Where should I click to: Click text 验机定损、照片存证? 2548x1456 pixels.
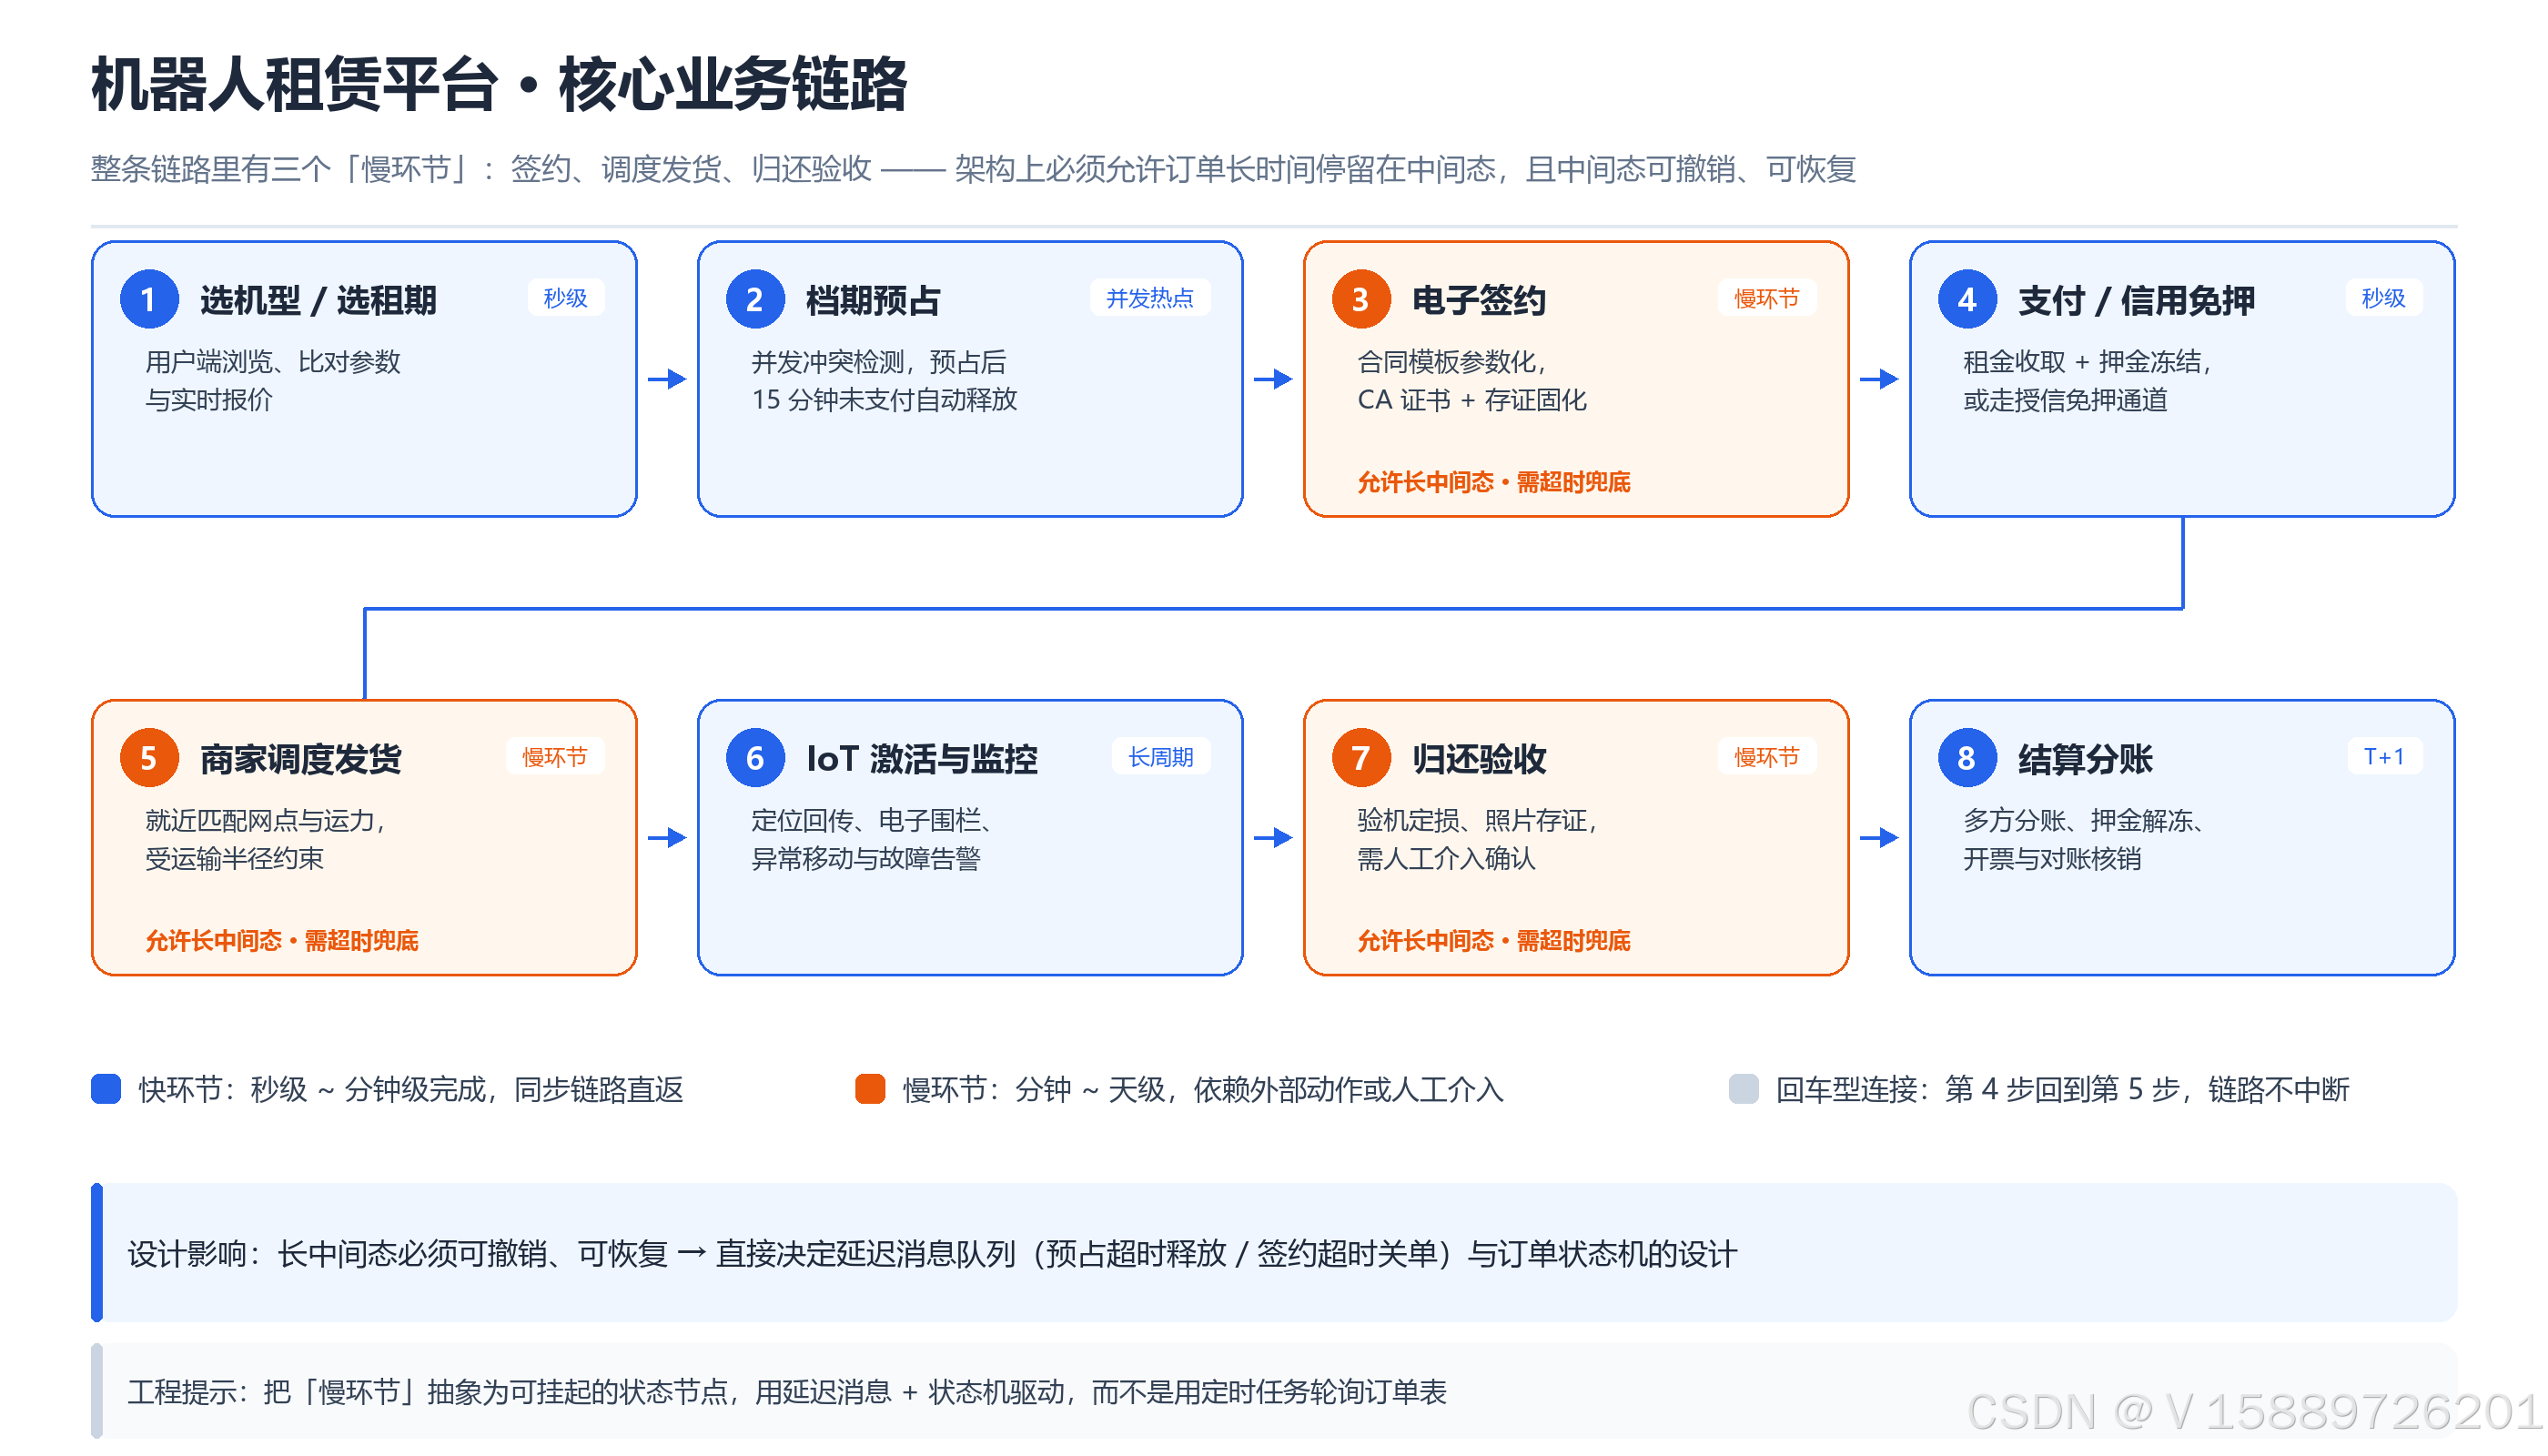[x=1478, y=821]
